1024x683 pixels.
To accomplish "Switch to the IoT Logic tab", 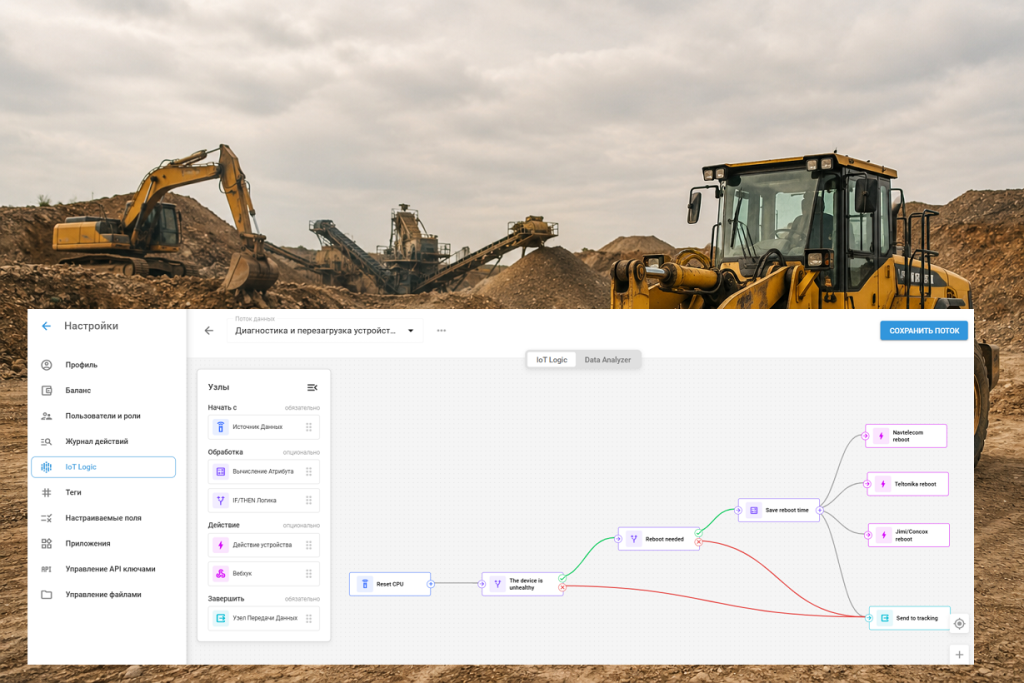I will coord(551,360).
